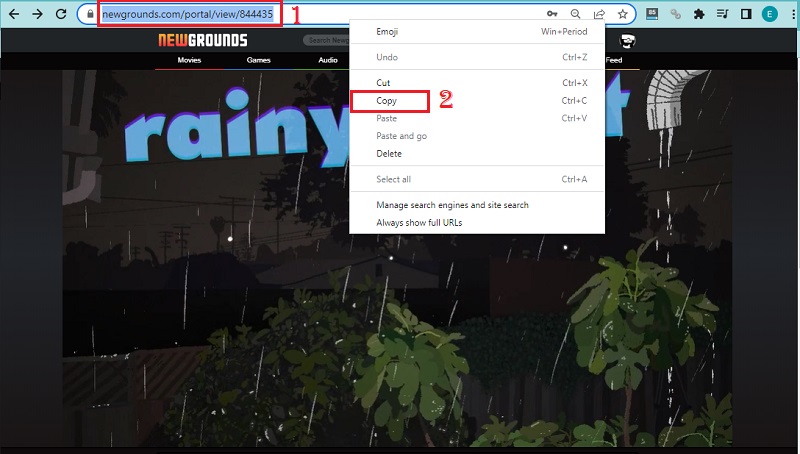
Task: Choose Copy from the context menu
Action: click(x=477, y=100)
